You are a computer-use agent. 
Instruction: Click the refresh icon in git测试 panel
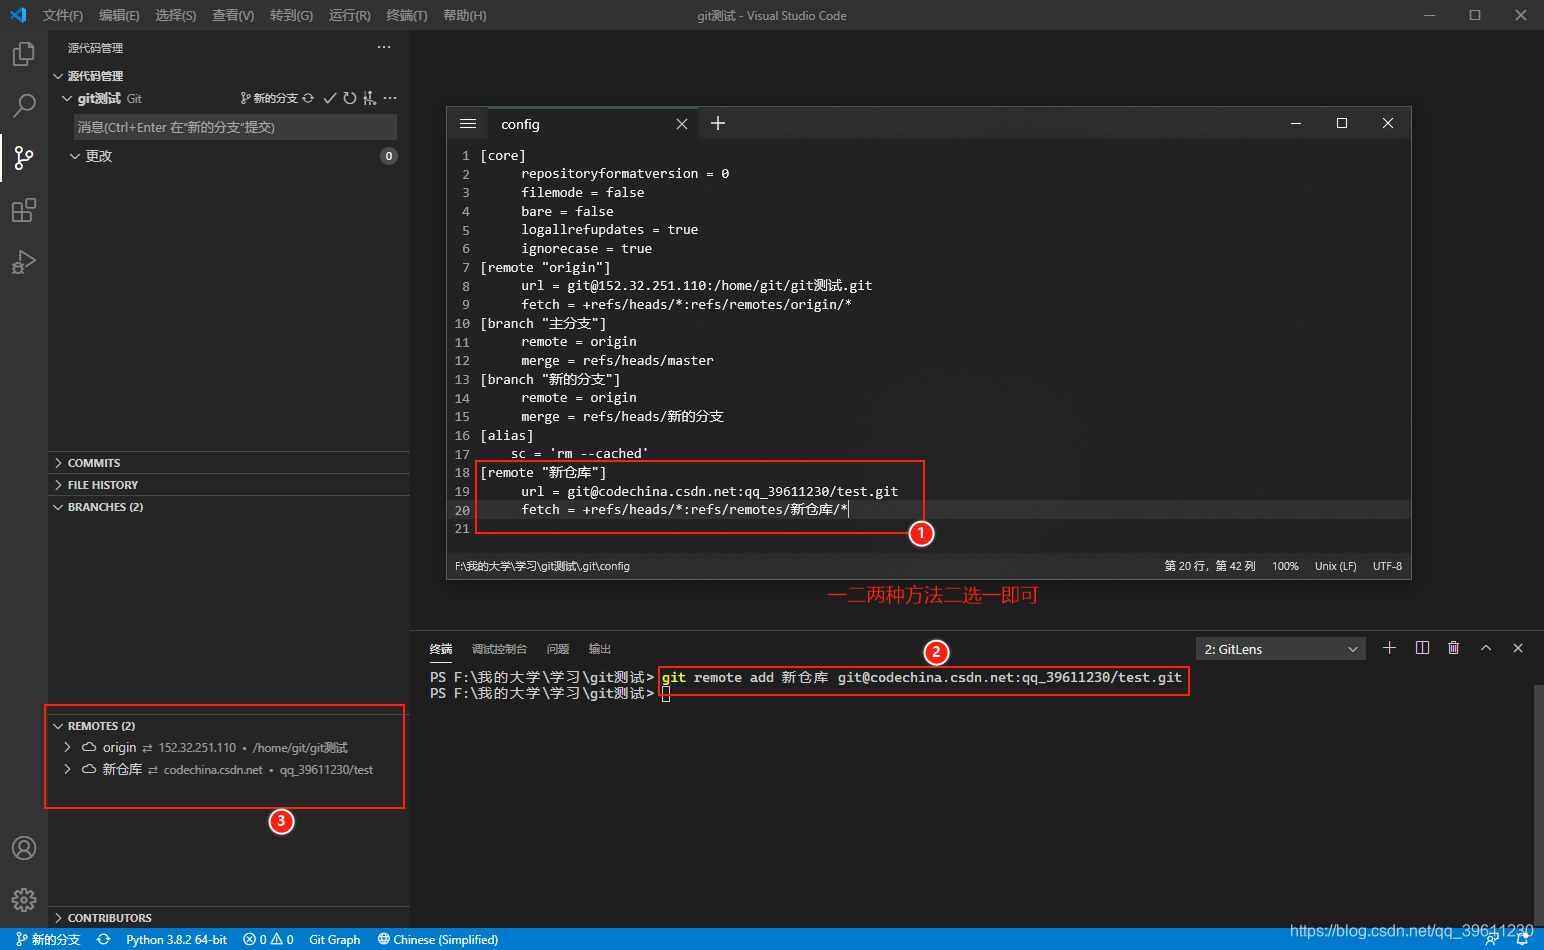[x=350, y=98]
